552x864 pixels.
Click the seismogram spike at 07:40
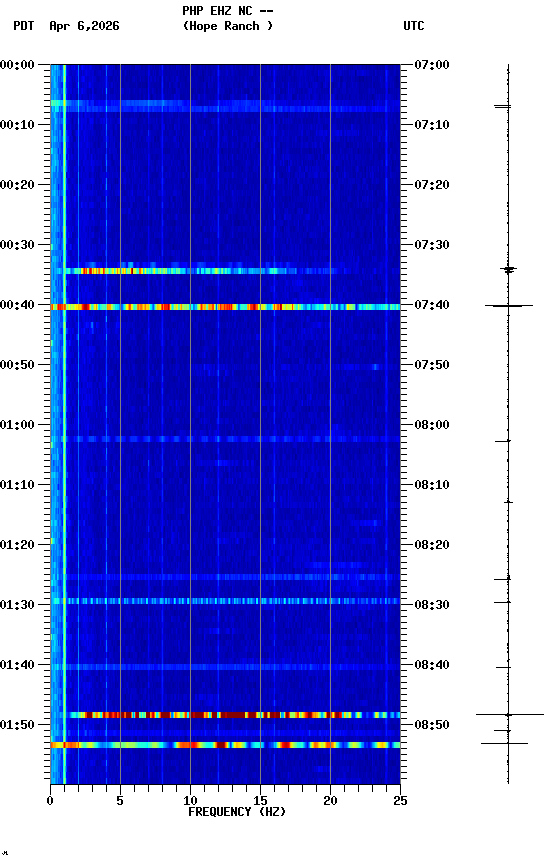click(x=508, y=306)
